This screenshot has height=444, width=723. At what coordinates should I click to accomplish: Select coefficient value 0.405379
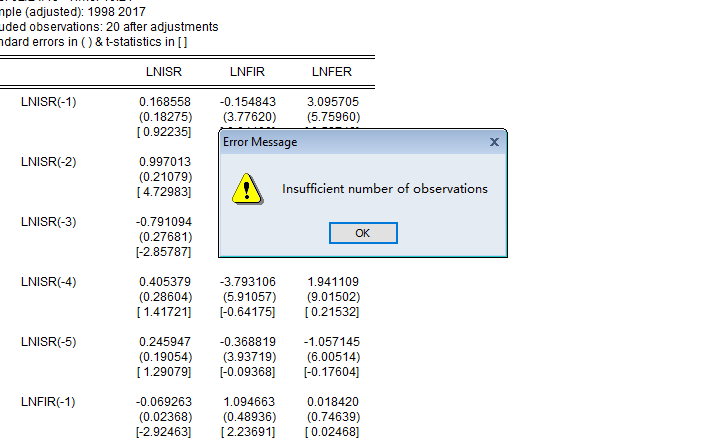point(165,282)
